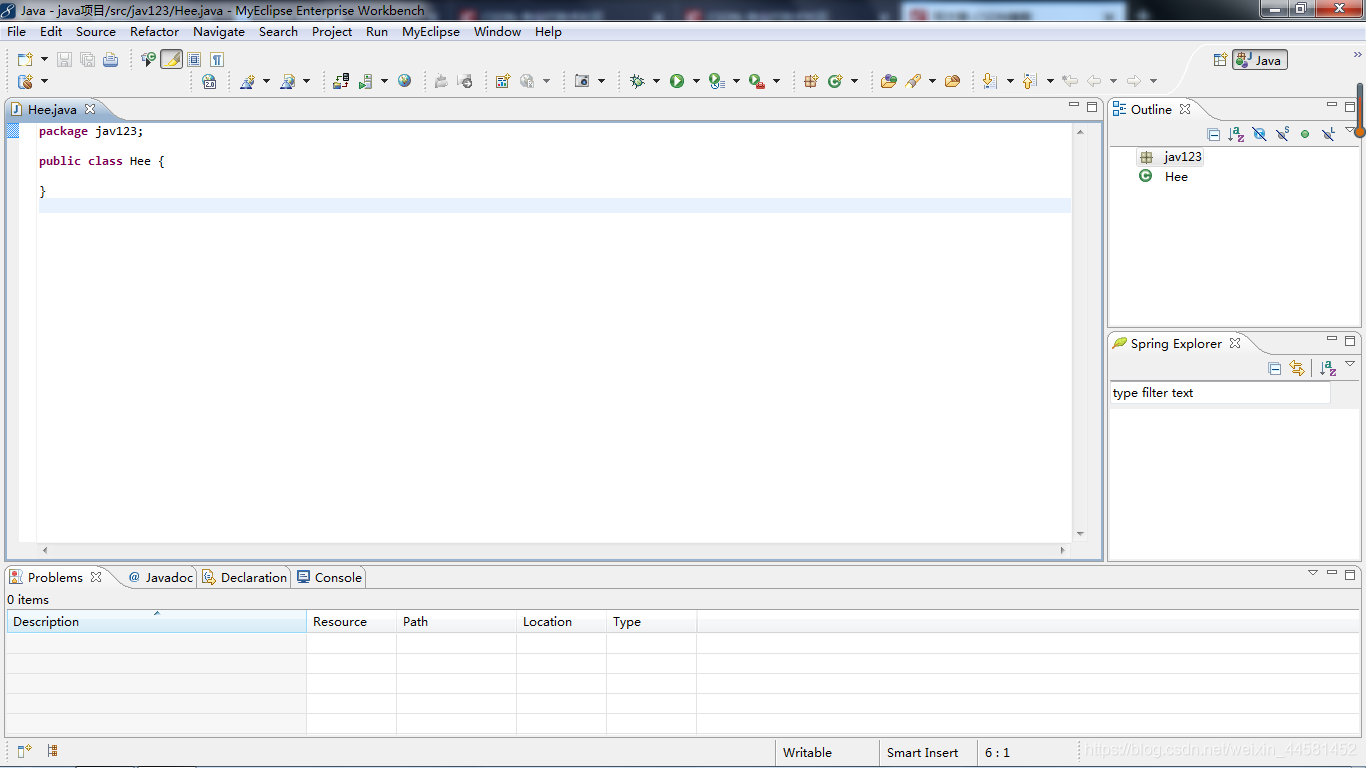This screenshot has height=768, width=1366.
Task: Click the editor horizontal scrollbar right arrow
Action: click(1063, 550)
